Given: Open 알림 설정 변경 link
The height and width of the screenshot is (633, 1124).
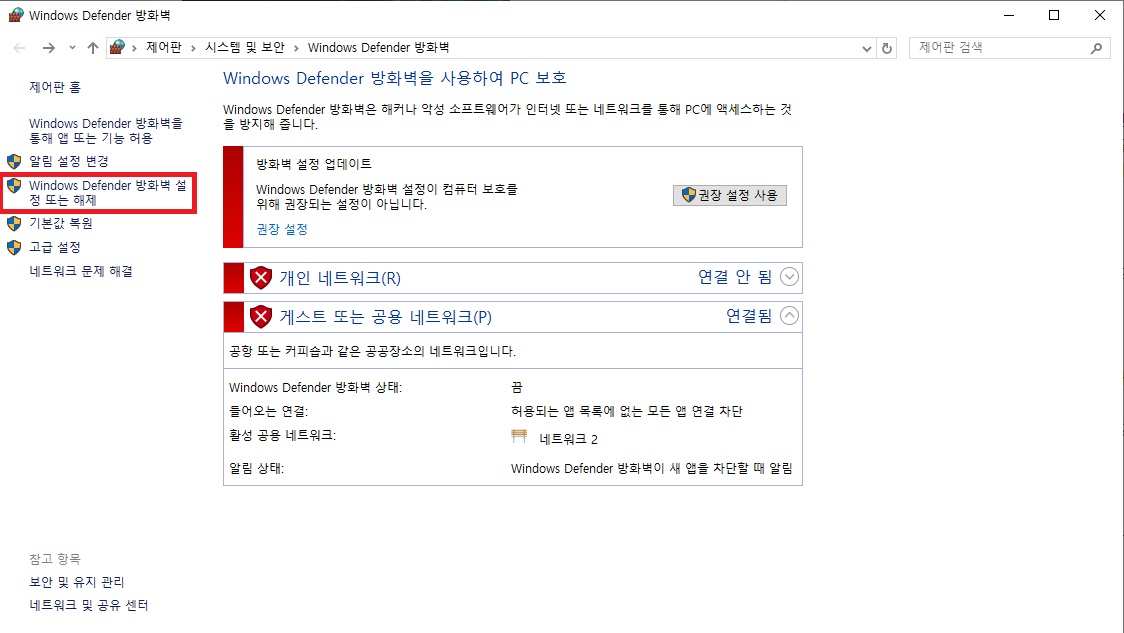Looking at the screenshot, I should tap(69, 161).
